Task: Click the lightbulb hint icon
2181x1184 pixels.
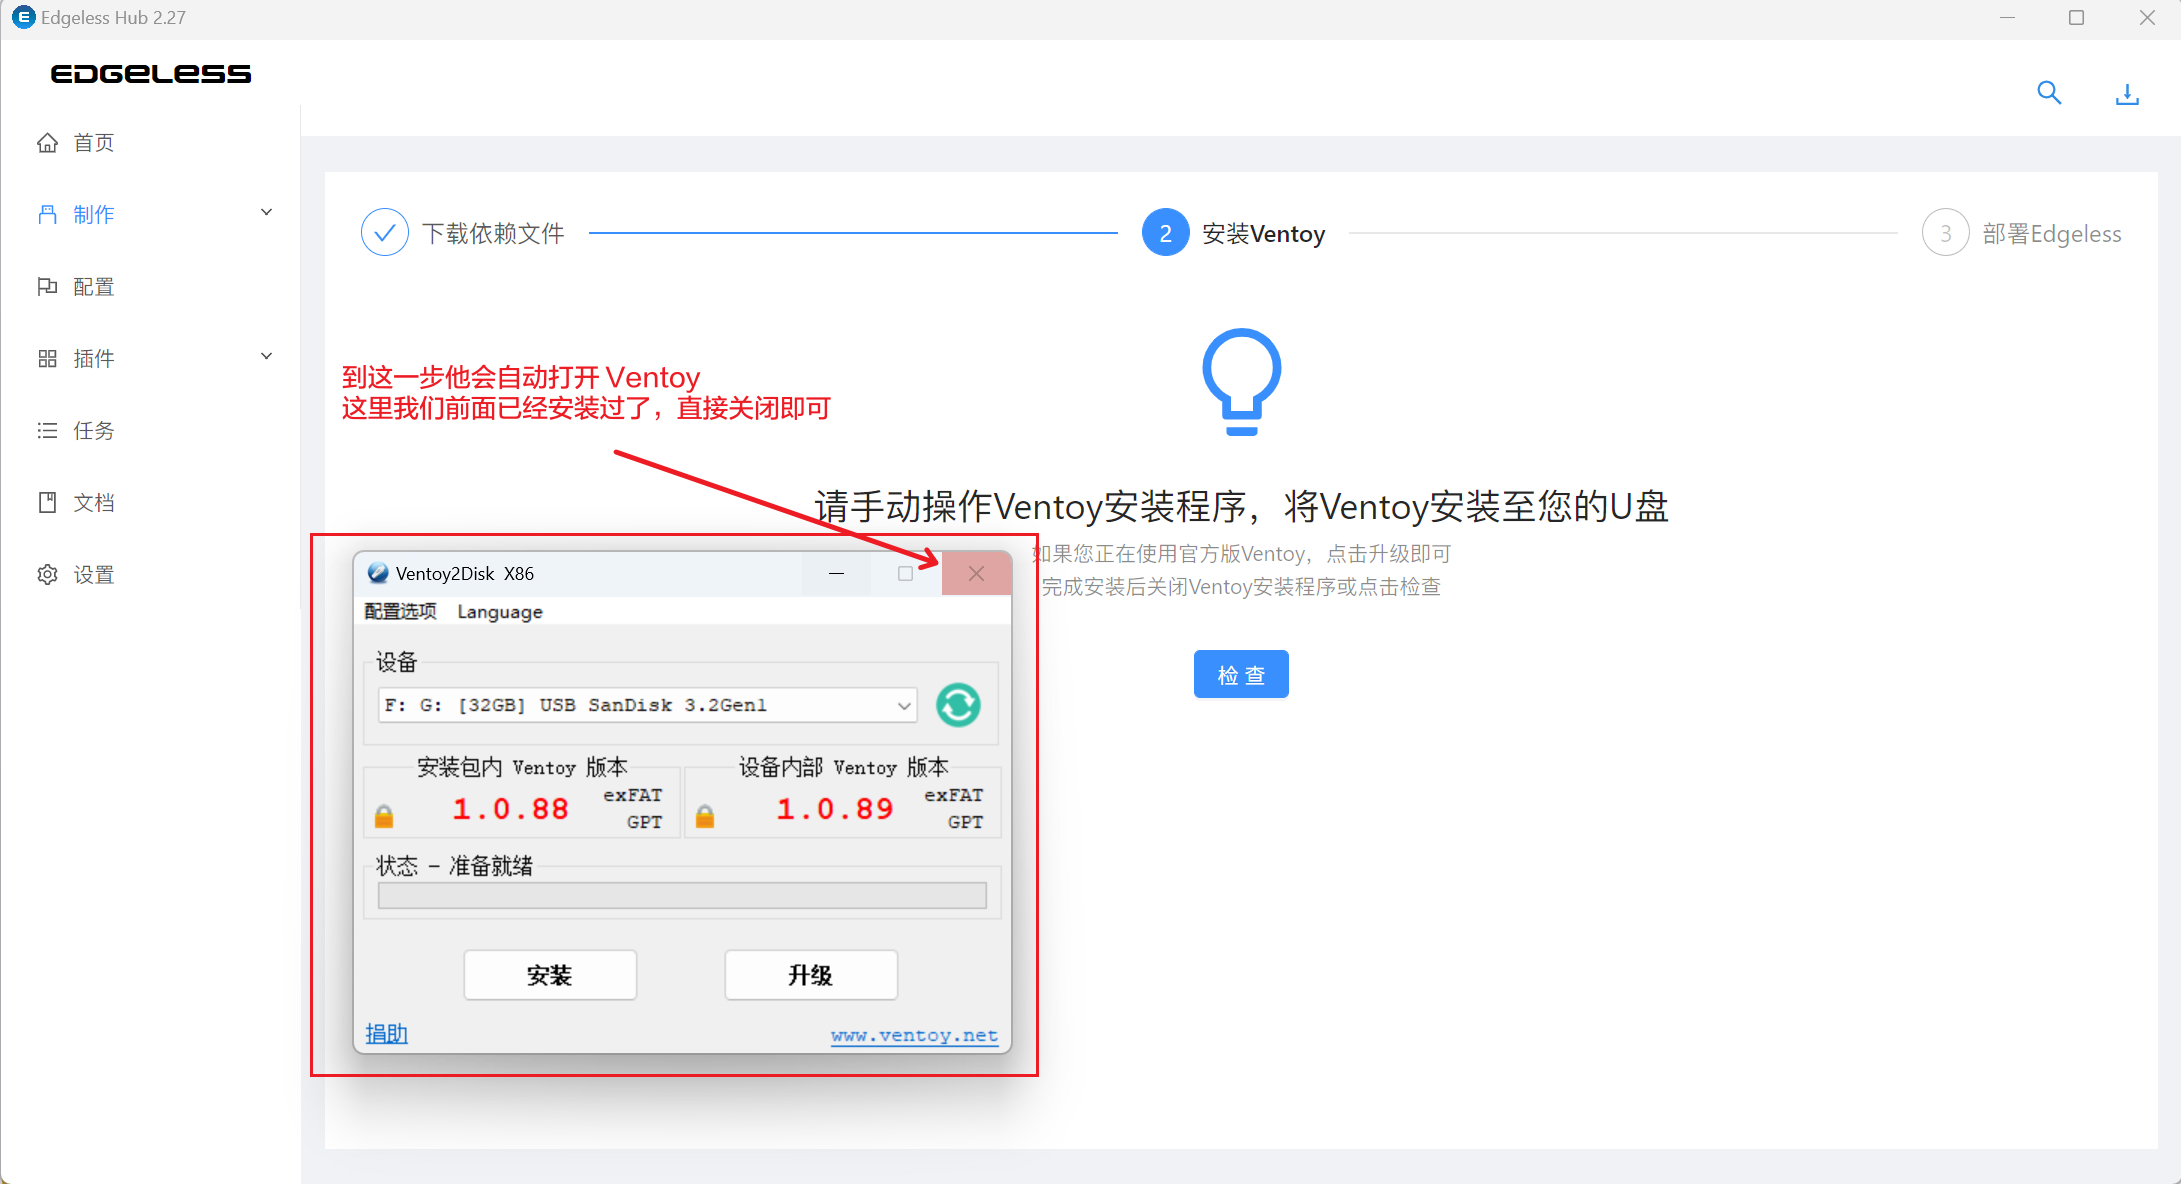Action: tap(1241, 382)
